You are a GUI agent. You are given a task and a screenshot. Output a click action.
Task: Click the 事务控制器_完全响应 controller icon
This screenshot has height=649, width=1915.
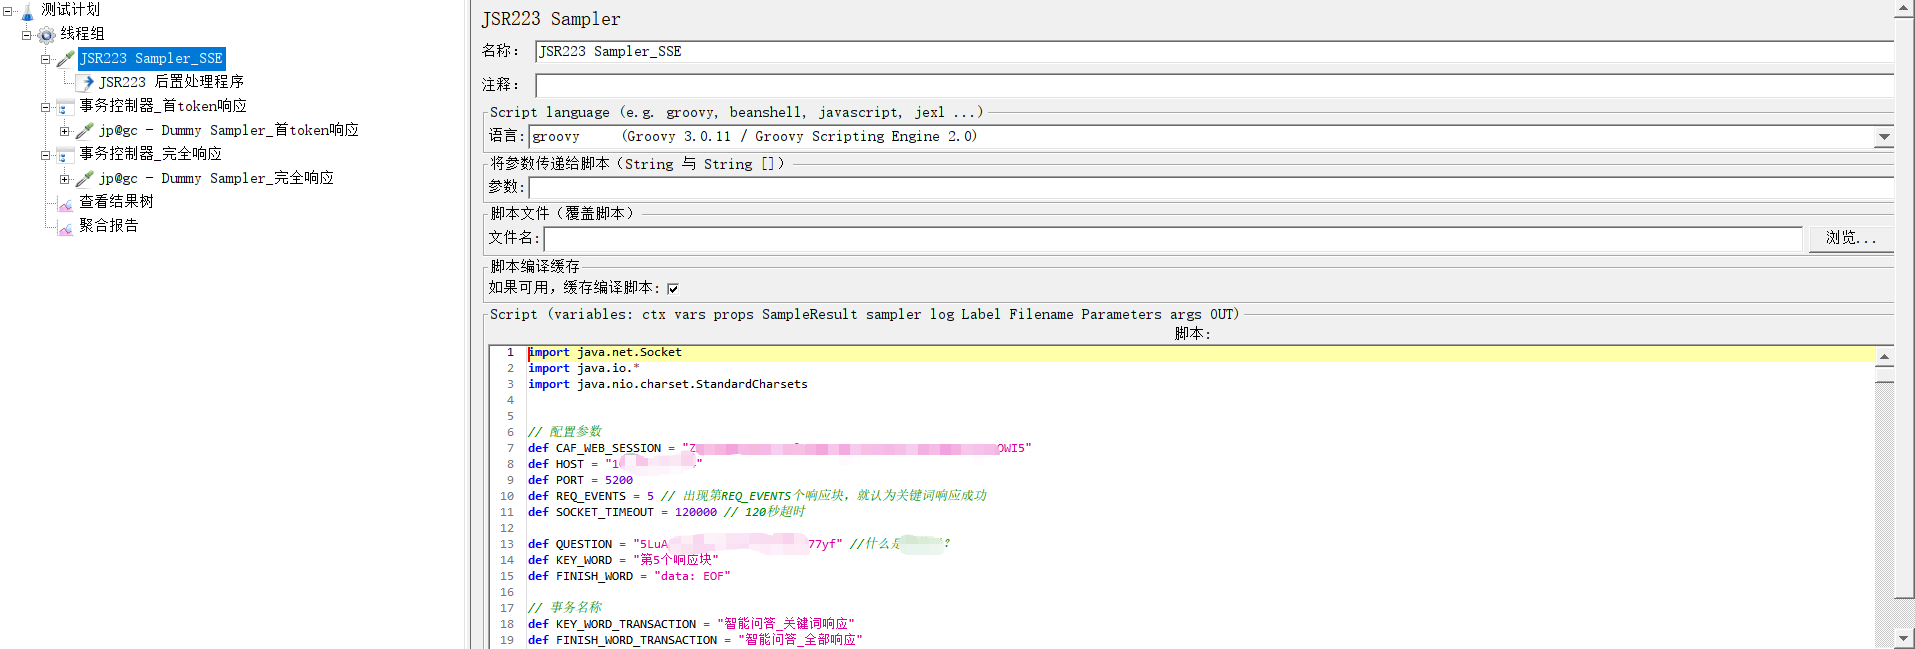pyautogui.click(x=66, y=155)
